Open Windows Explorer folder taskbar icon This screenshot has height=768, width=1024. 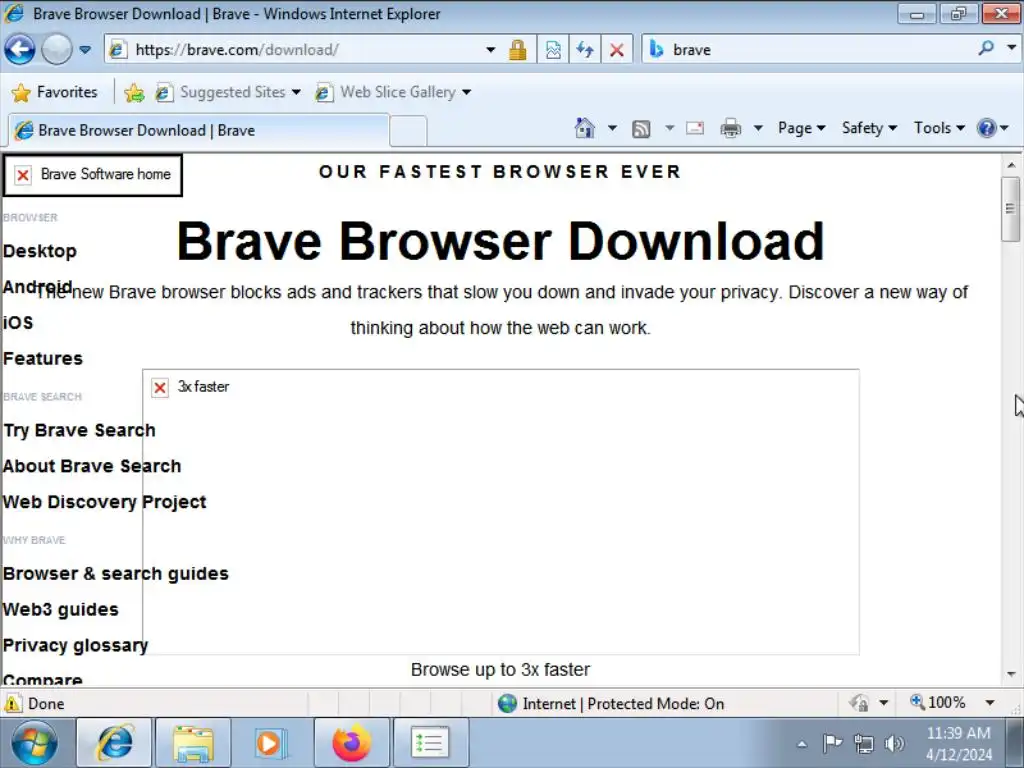point(193,743)
